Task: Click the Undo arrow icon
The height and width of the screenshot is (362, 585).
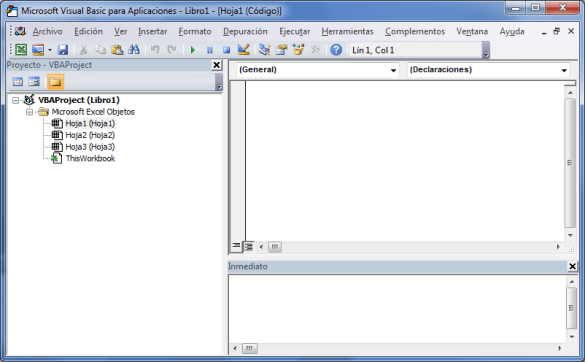Action: pyautogui.click(x=155, y=50)
